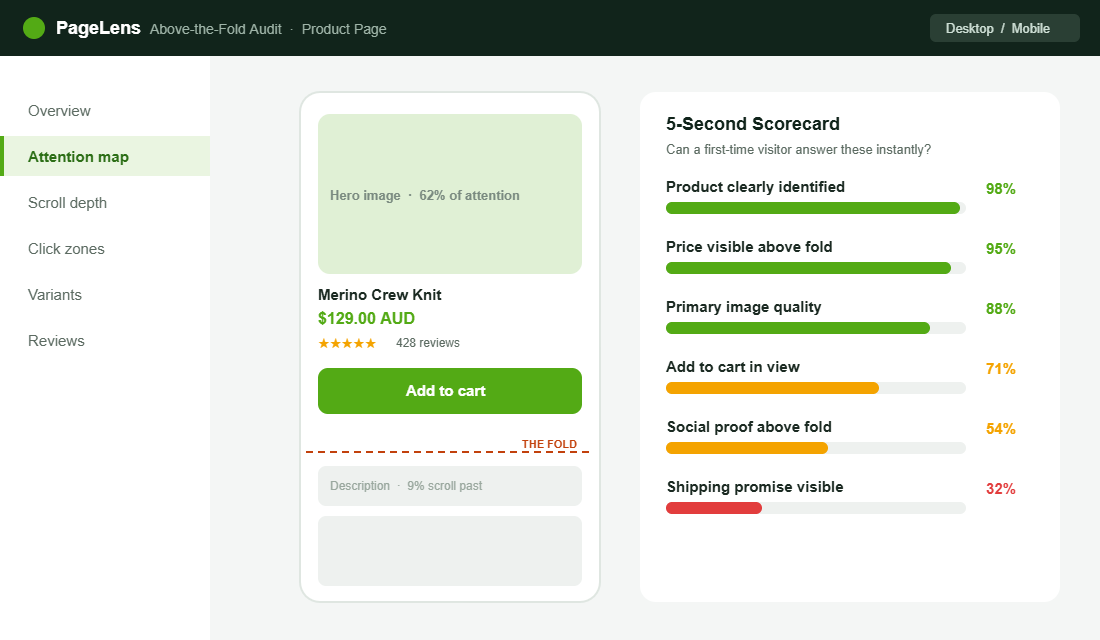The width and height of the screenshot is (1100, 640).
Task: Click the Add to cart button
Action: (450, 391)
